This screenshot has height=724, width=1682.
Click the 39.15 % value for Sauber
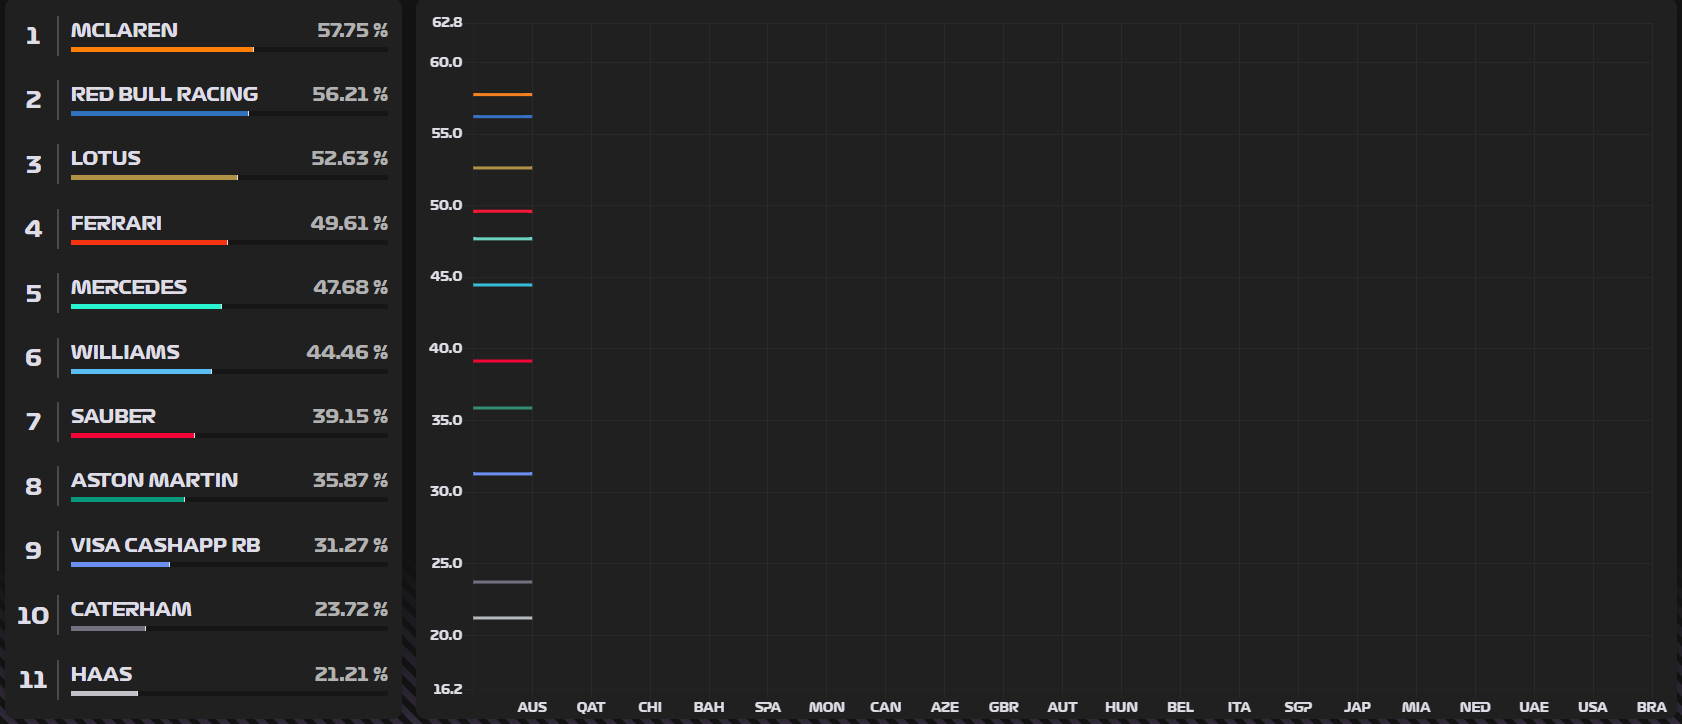[x=350, y=416]
